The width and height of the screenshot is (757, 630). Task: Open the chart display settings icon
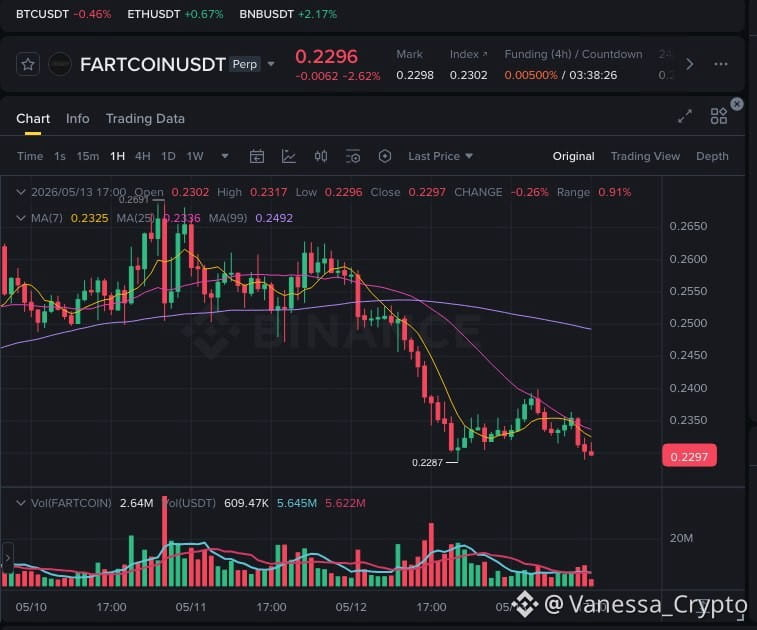353,156
